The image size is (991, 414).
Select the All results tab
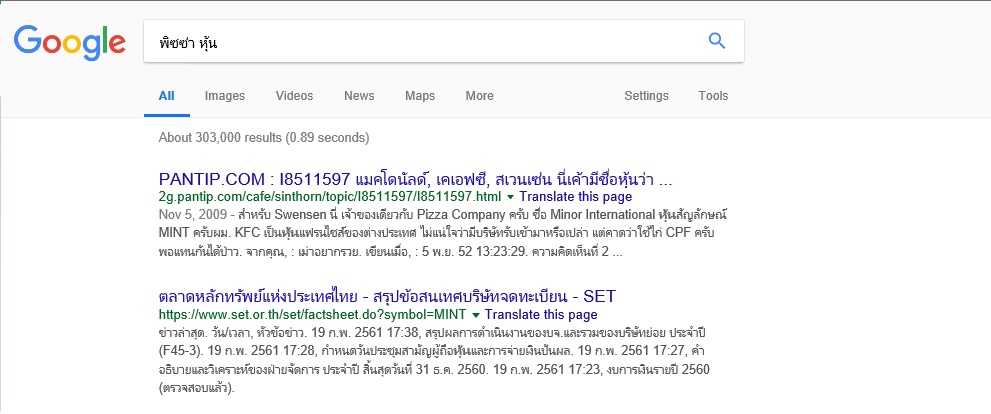pyautogui.click(x=167, y=96)
